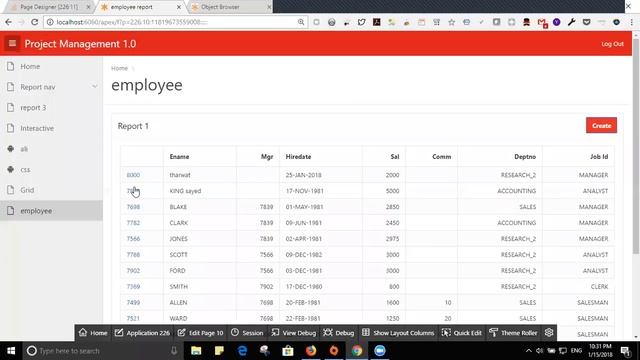Click View Debug in developer toolbar
The width and height of the screenshot is (640, 360).
tap(294, 333)
